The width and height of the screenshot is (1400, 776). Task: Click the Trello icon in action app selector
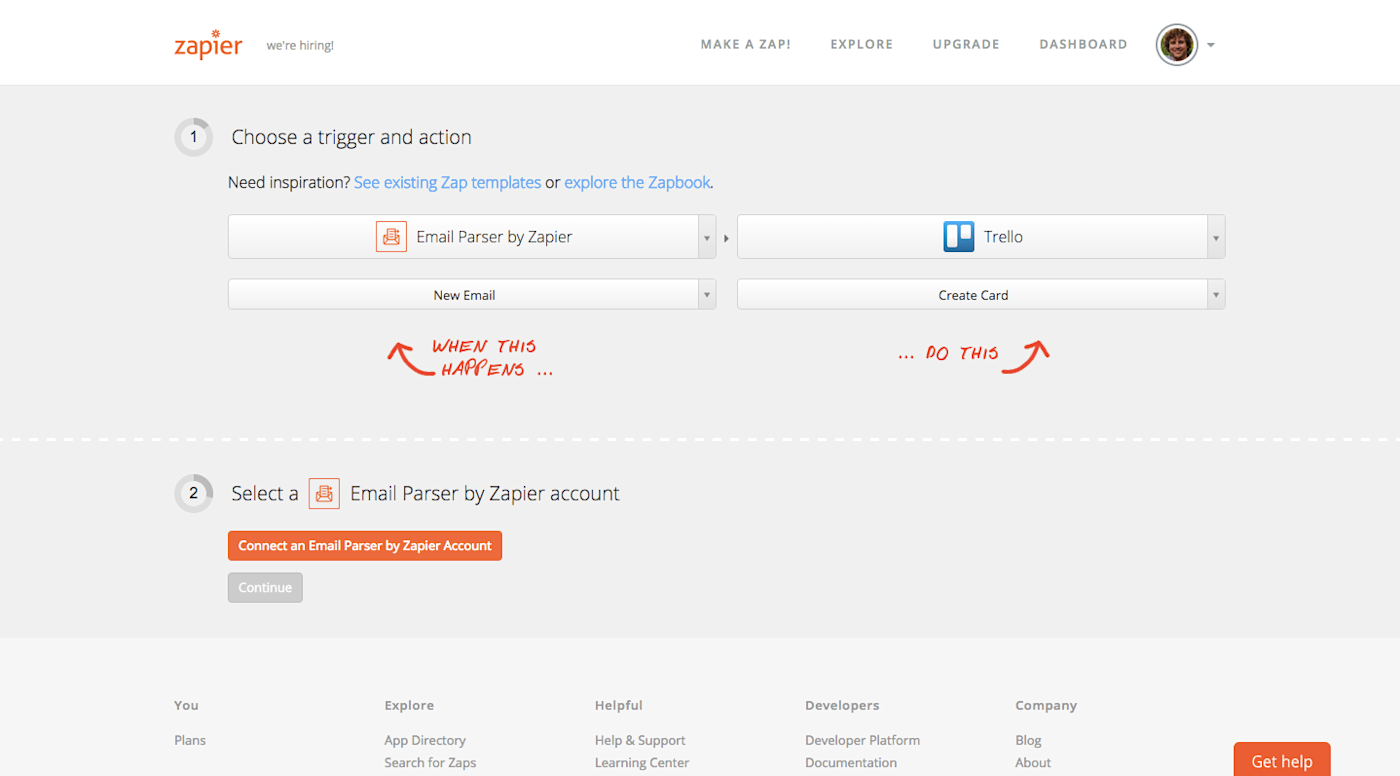pos(959,237)
